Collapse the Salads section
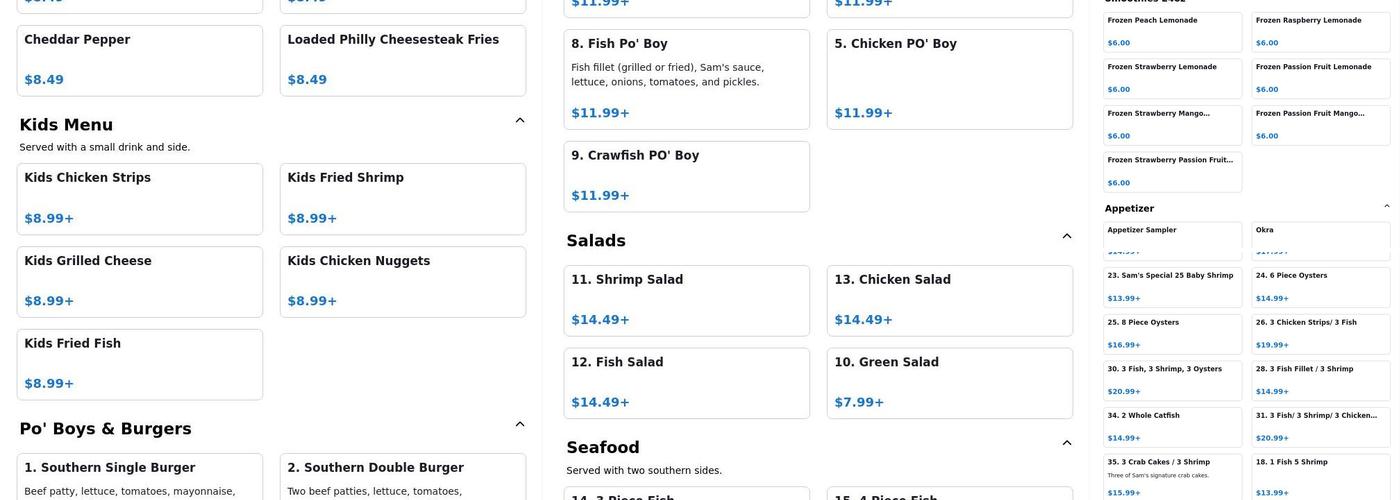The image size is (1400, 500). click(x=1067, y=237)
